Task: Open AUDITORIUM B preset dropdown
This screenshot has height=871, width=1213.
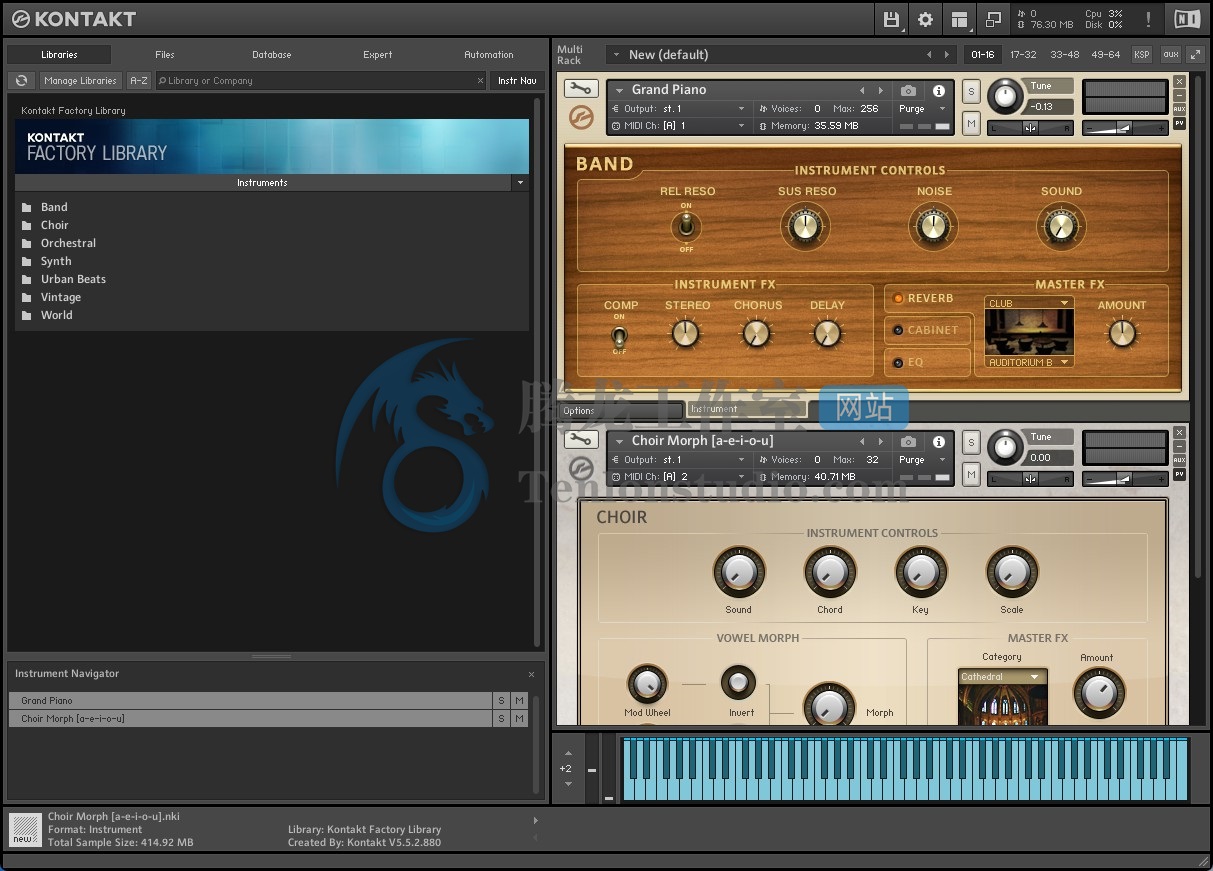Action: (1029, 362)
